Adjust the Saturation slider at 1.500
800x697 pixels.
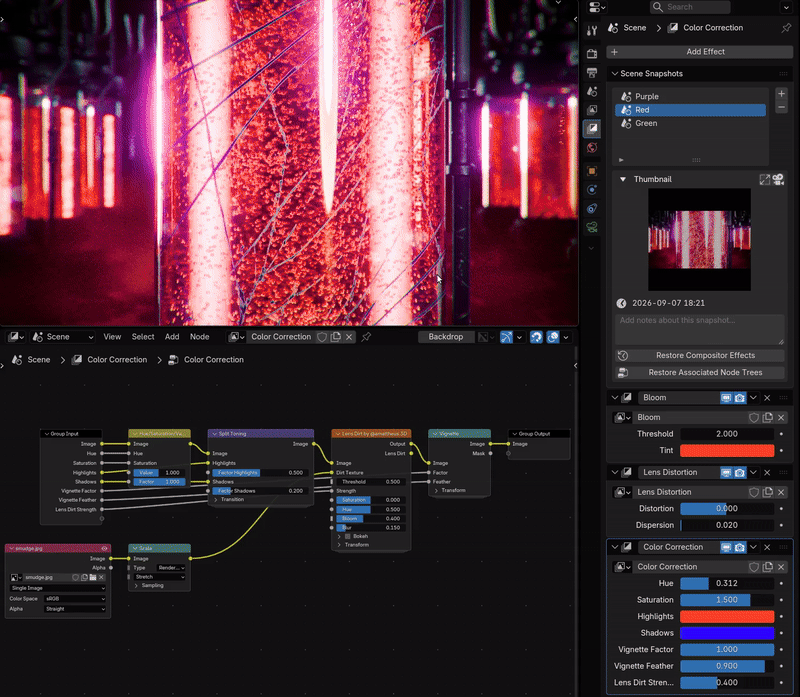click(x=727, y=600)
